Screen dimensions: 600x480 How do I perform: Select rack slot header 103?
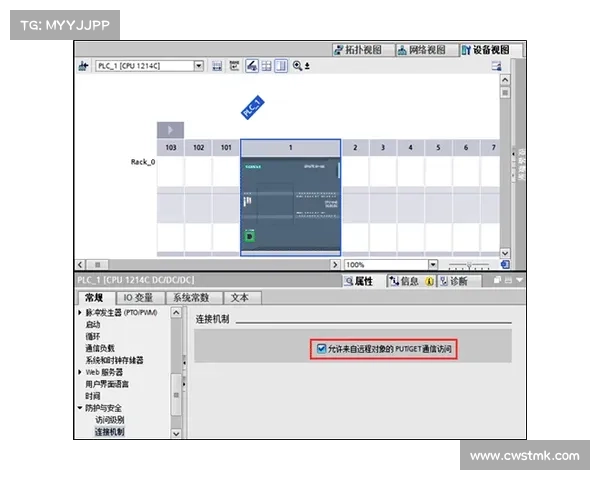(x=171, y=147)
